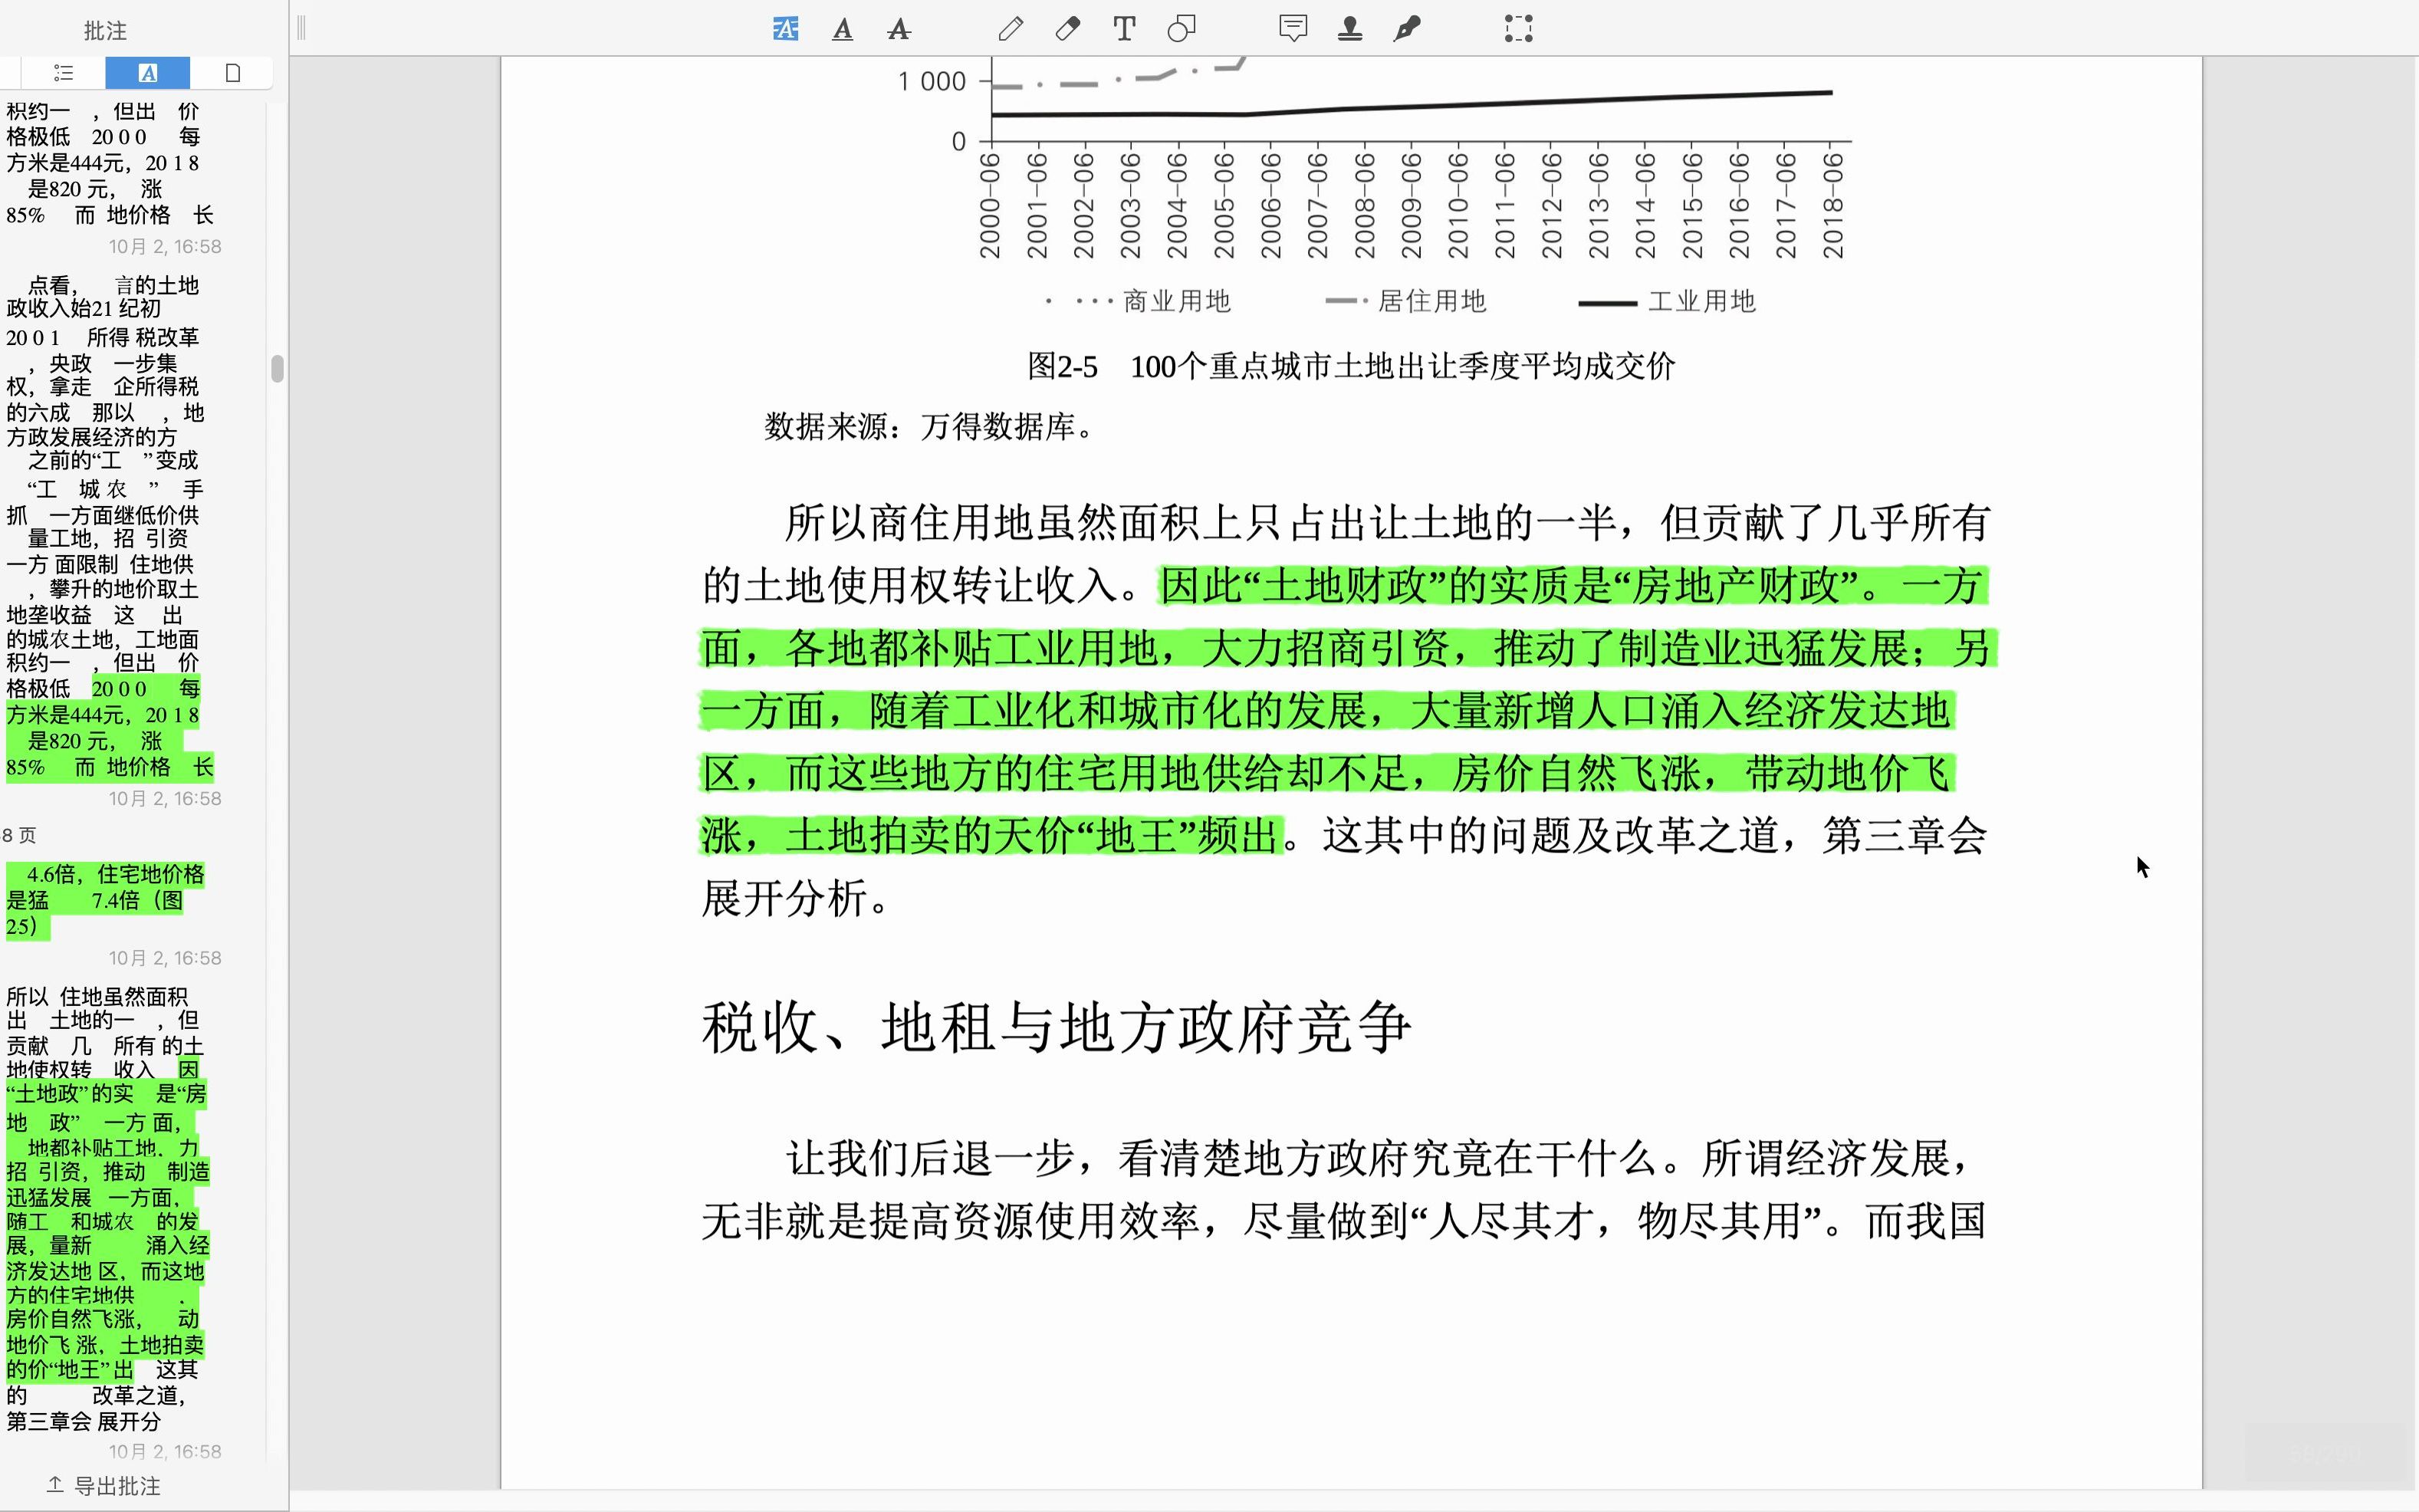Image resolution: width=2419 pixels, height=1512 pixels.
Task: Collapse the 批注 sidebar panel
Action: click(301, 27)
